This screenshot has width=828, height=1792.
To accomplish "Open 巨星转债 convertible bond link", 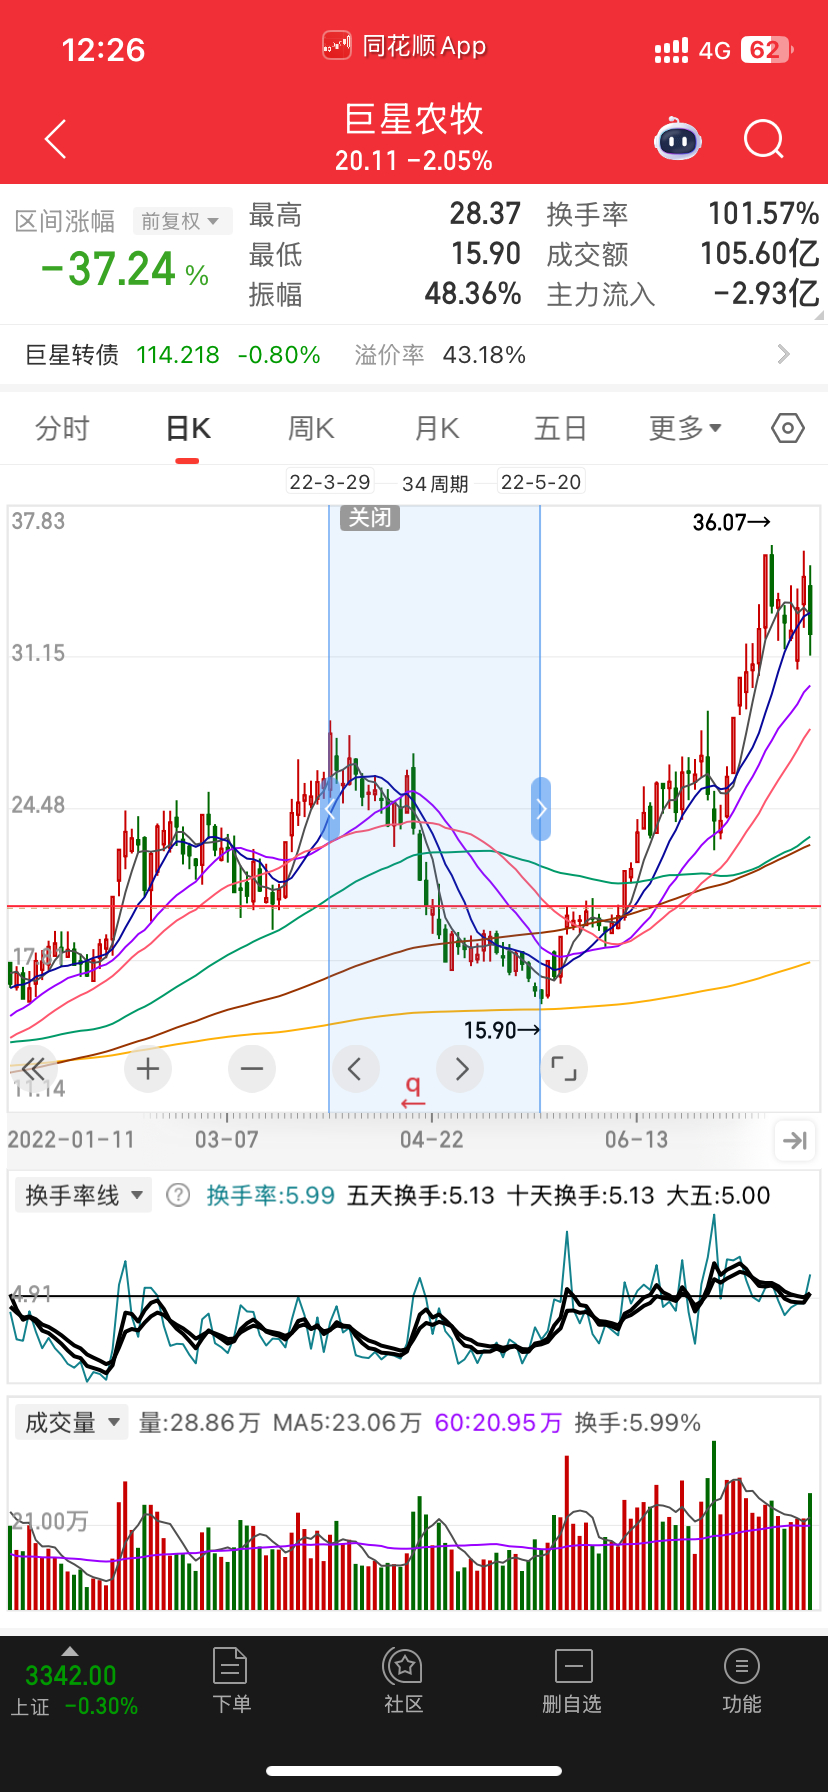I will tap(72, 355).
